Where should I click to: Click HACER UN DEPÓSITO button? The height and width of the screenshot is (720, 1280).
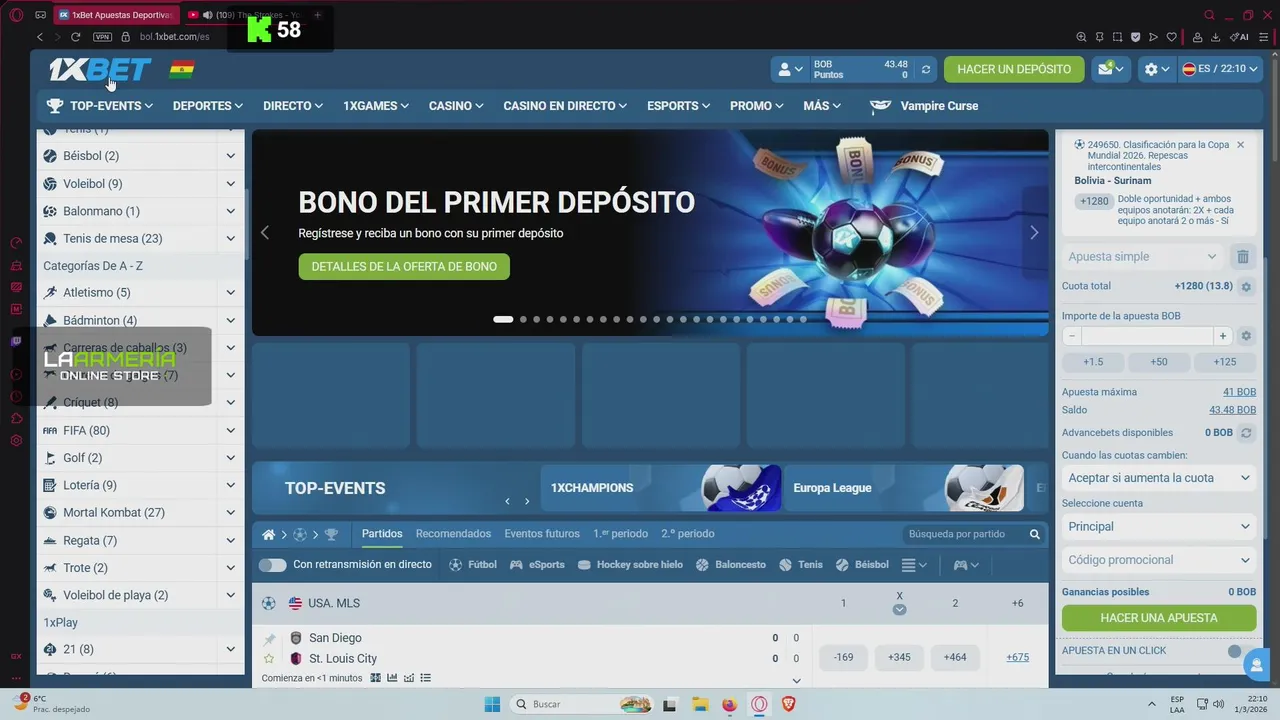(x=1014, y=69)
